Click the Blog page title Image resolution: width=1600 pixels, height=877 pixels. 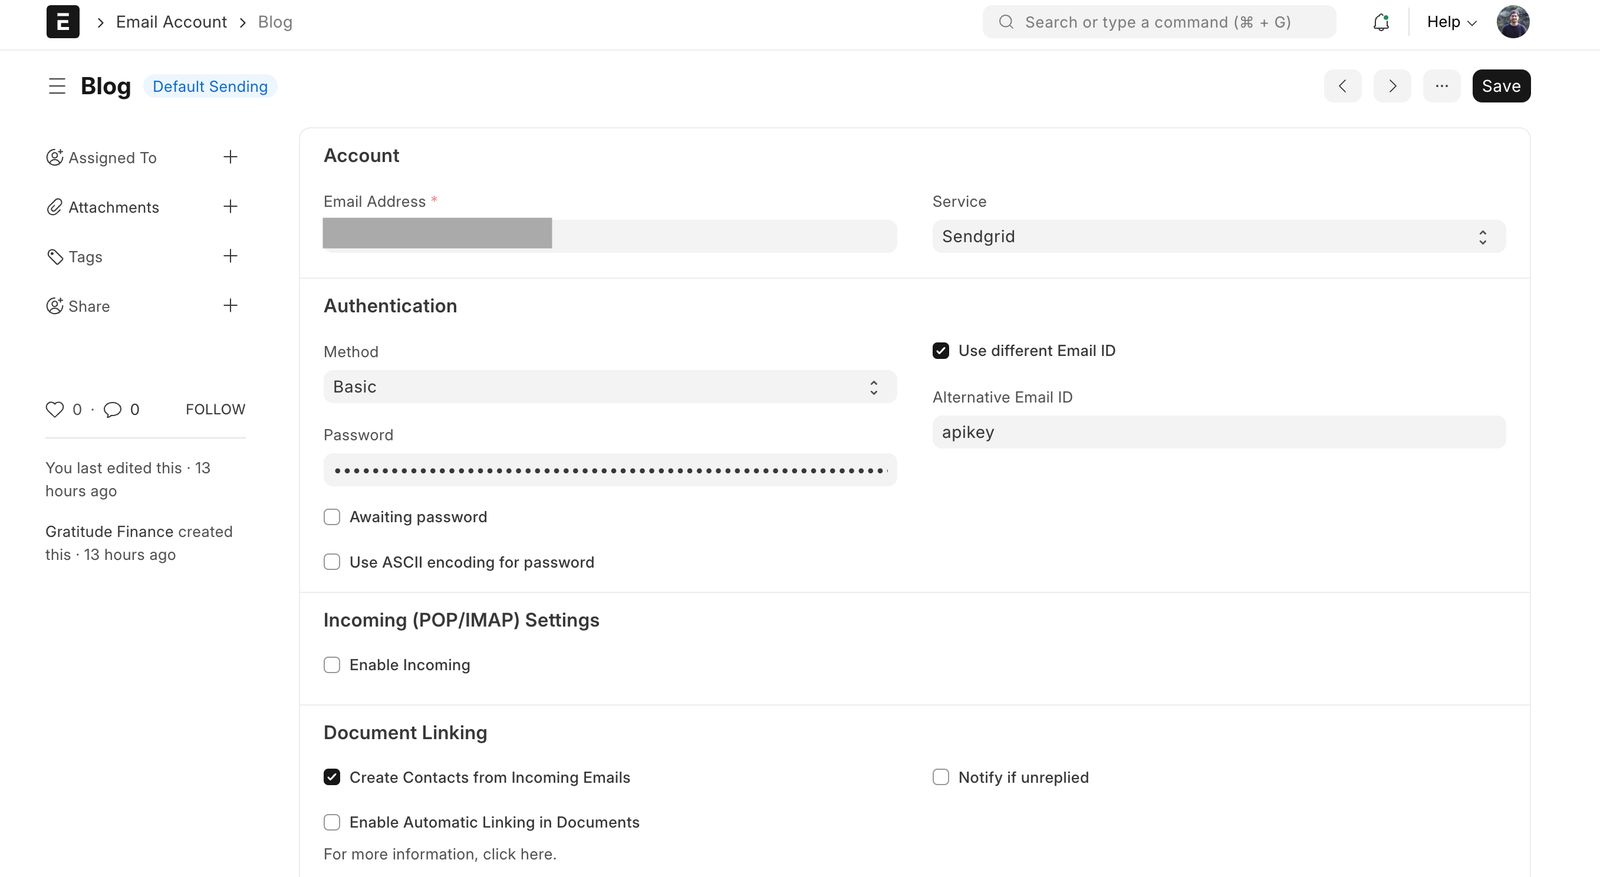pos(106,86)
